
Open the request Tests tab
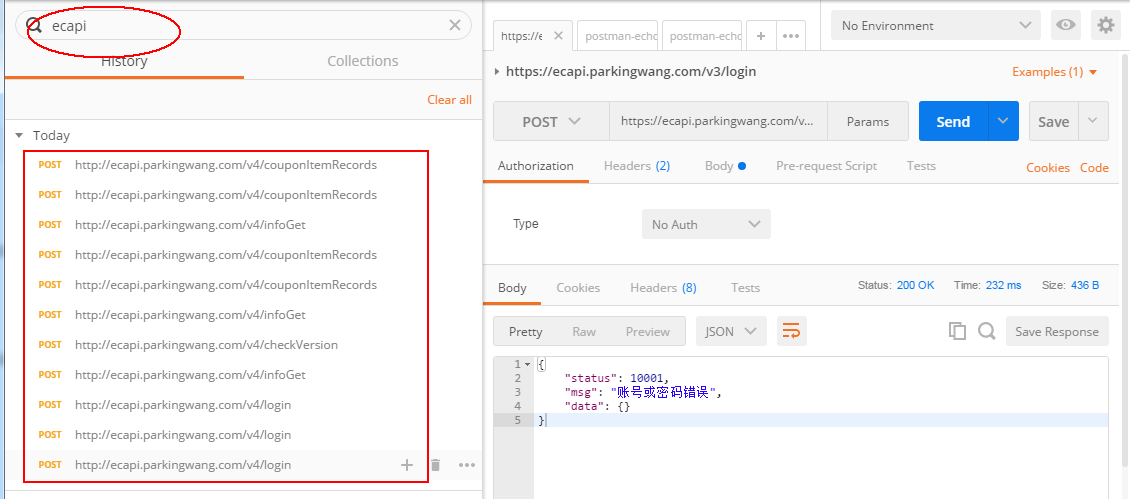tap(921, 166)
